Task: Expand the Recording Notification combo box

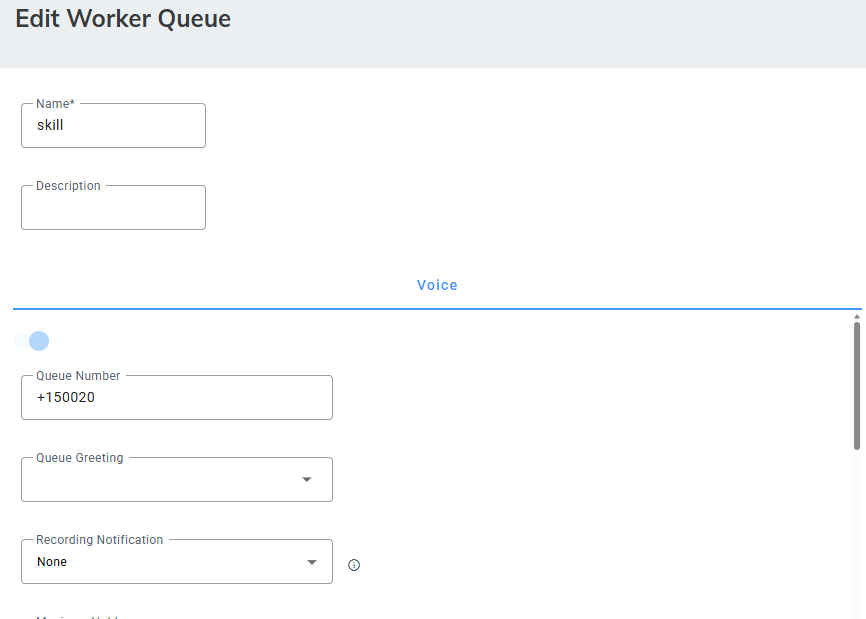Action: point(176,562)
